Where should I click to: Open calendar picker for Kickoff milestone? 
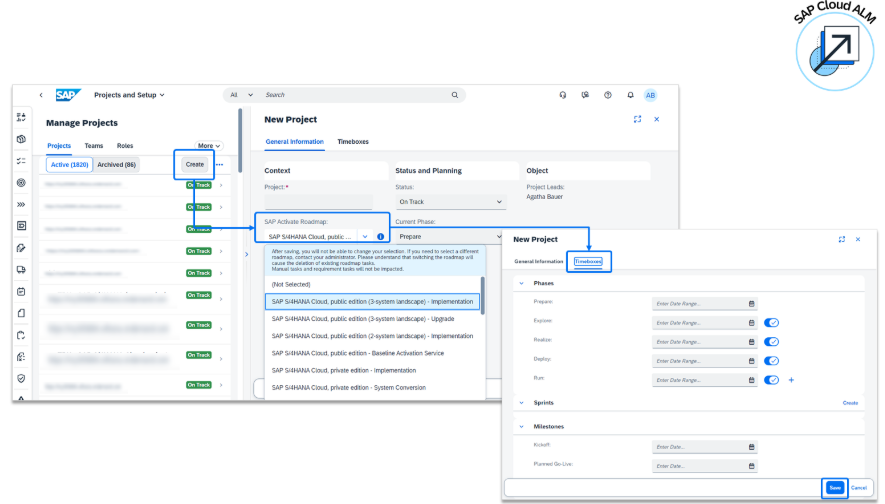click(751, 447)
